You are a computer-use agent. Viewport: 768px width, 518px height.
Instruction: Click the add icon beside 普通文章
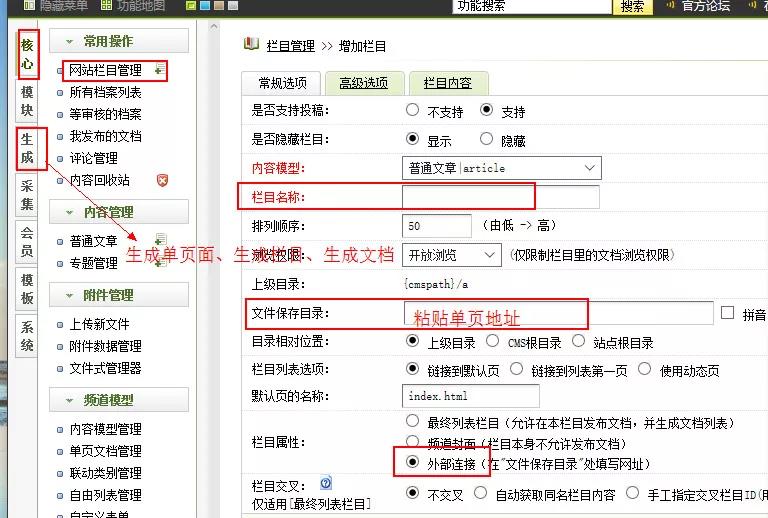(x=160, y=239)
